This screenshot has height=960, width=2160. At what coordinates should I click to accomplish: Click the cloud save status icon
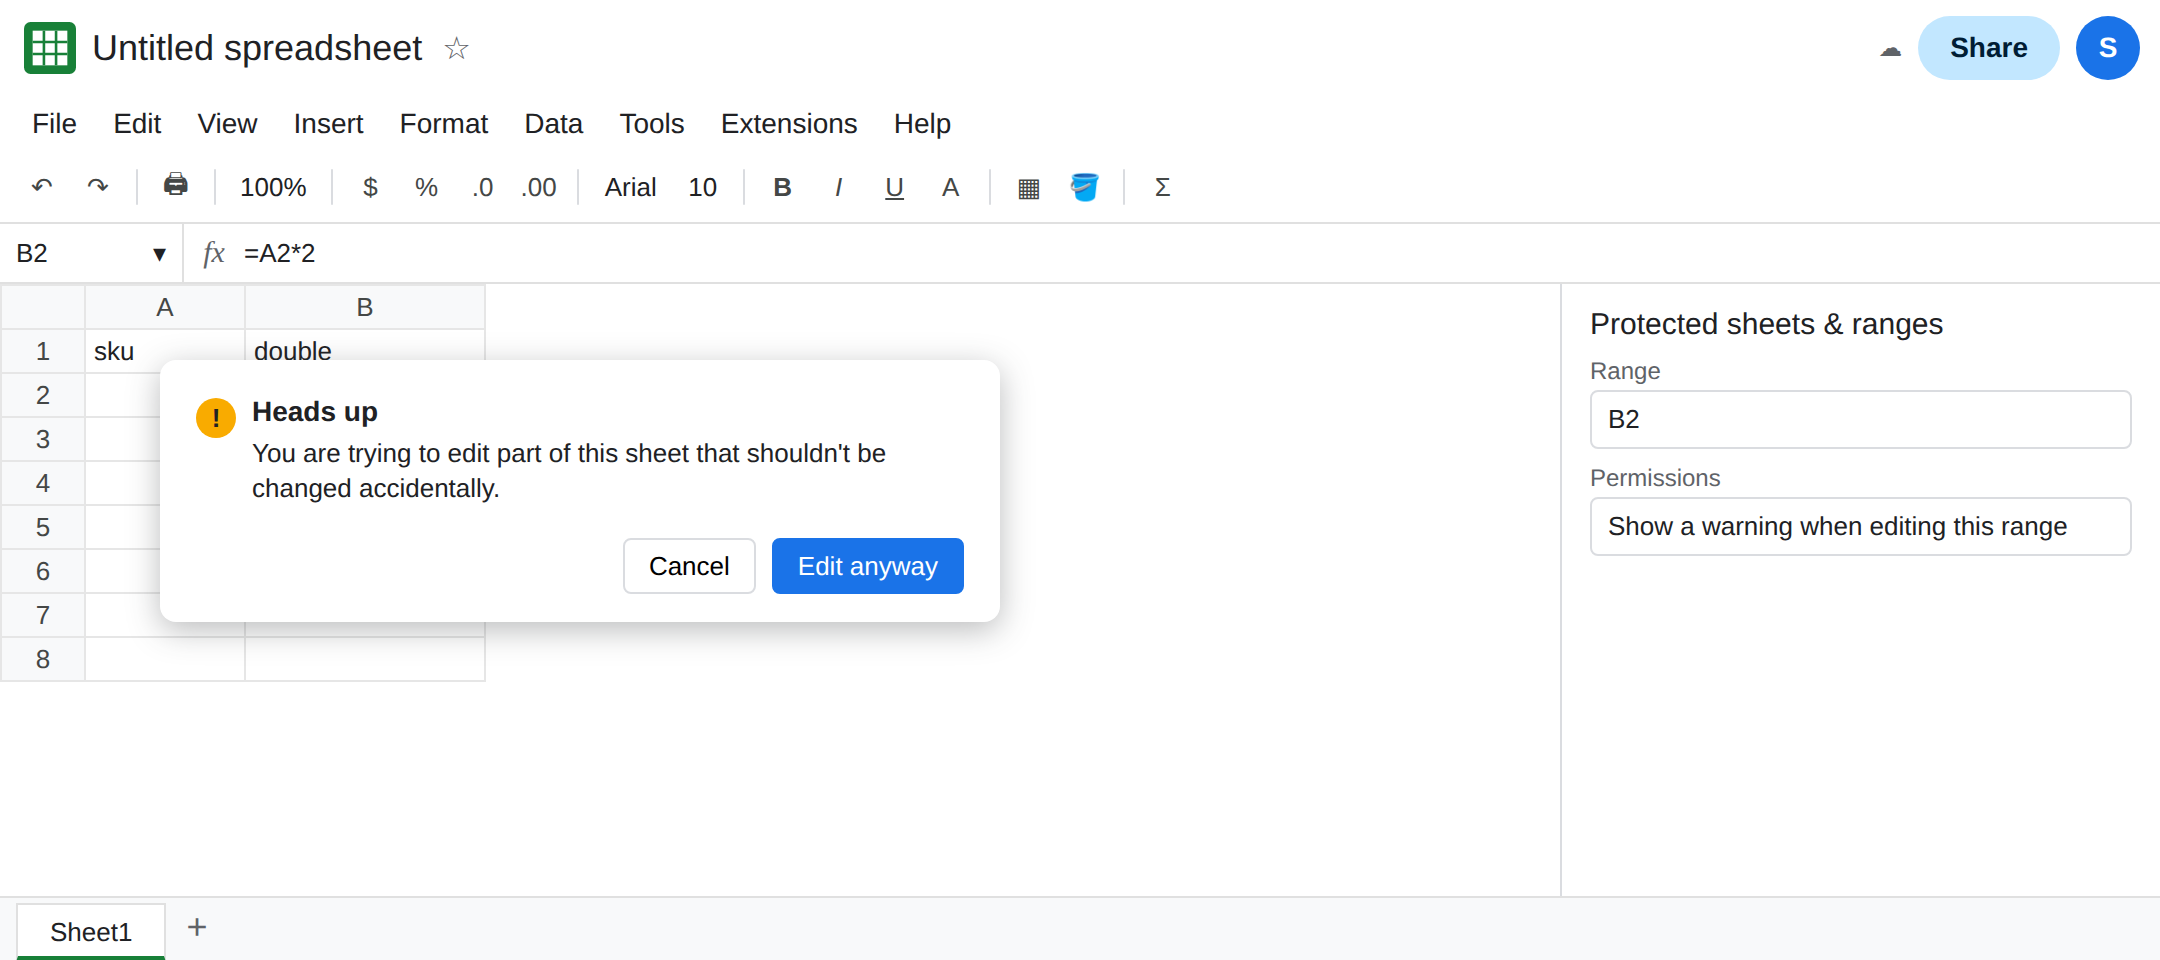point(1890,49)
